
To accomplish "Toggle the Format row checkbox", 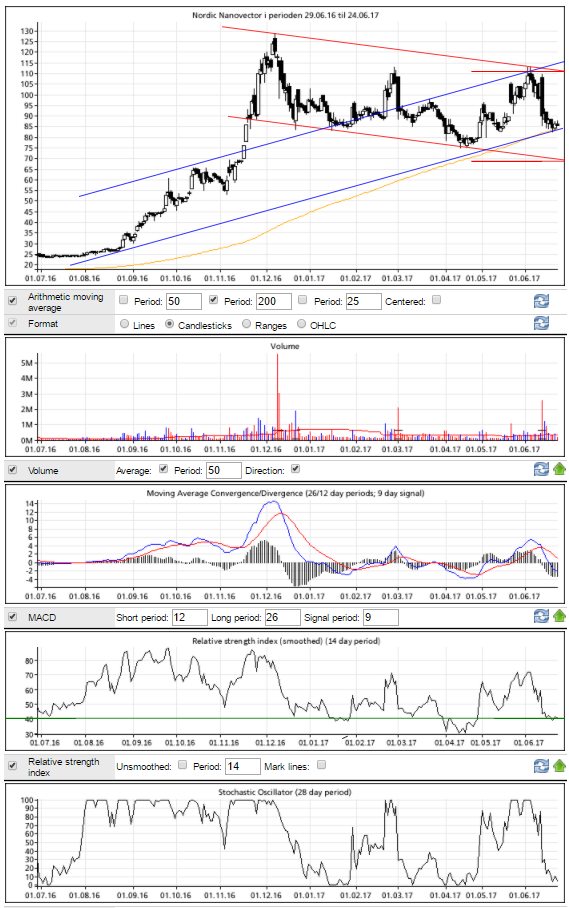I will click(12, 323).
